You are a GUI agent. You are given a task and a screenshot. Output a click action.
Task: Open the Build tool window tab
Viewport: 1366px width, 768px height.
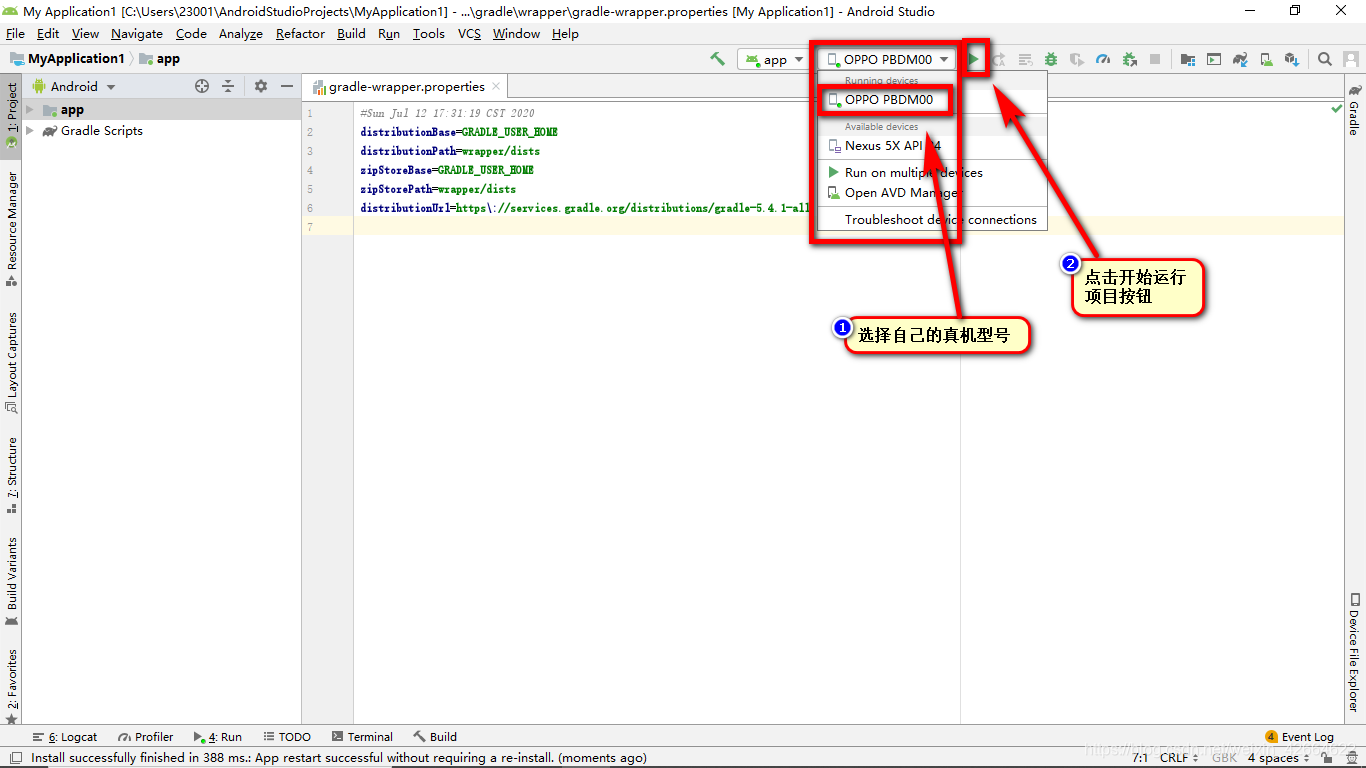pos(435,737)
